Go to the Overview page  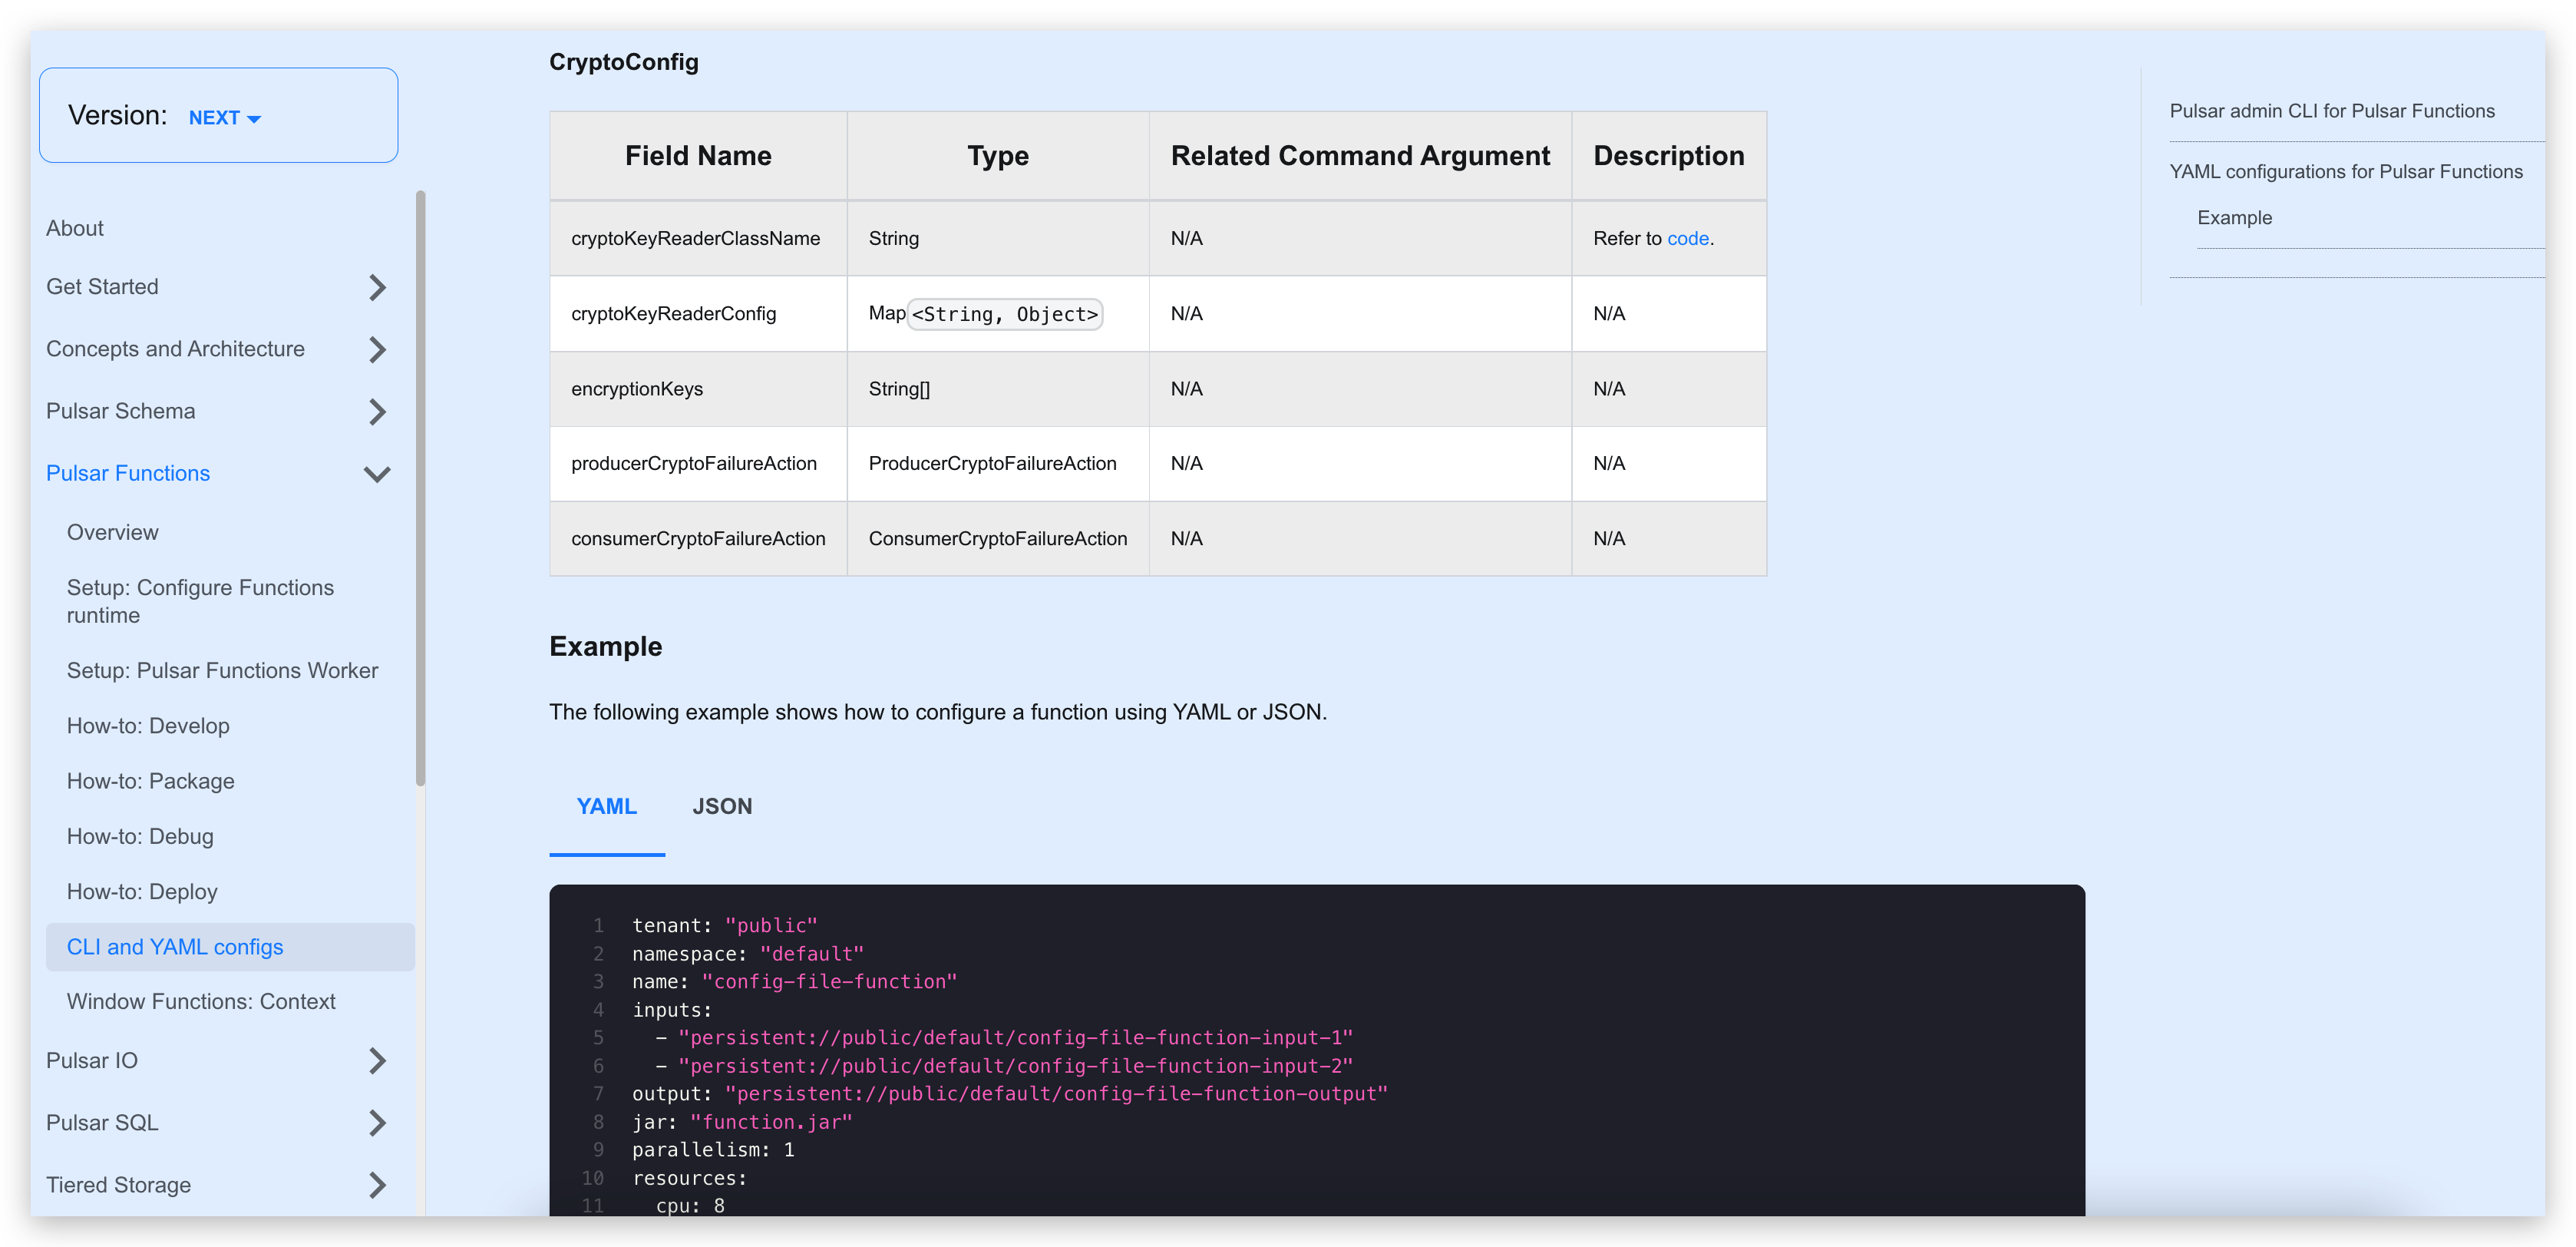[x=113, y=532]
